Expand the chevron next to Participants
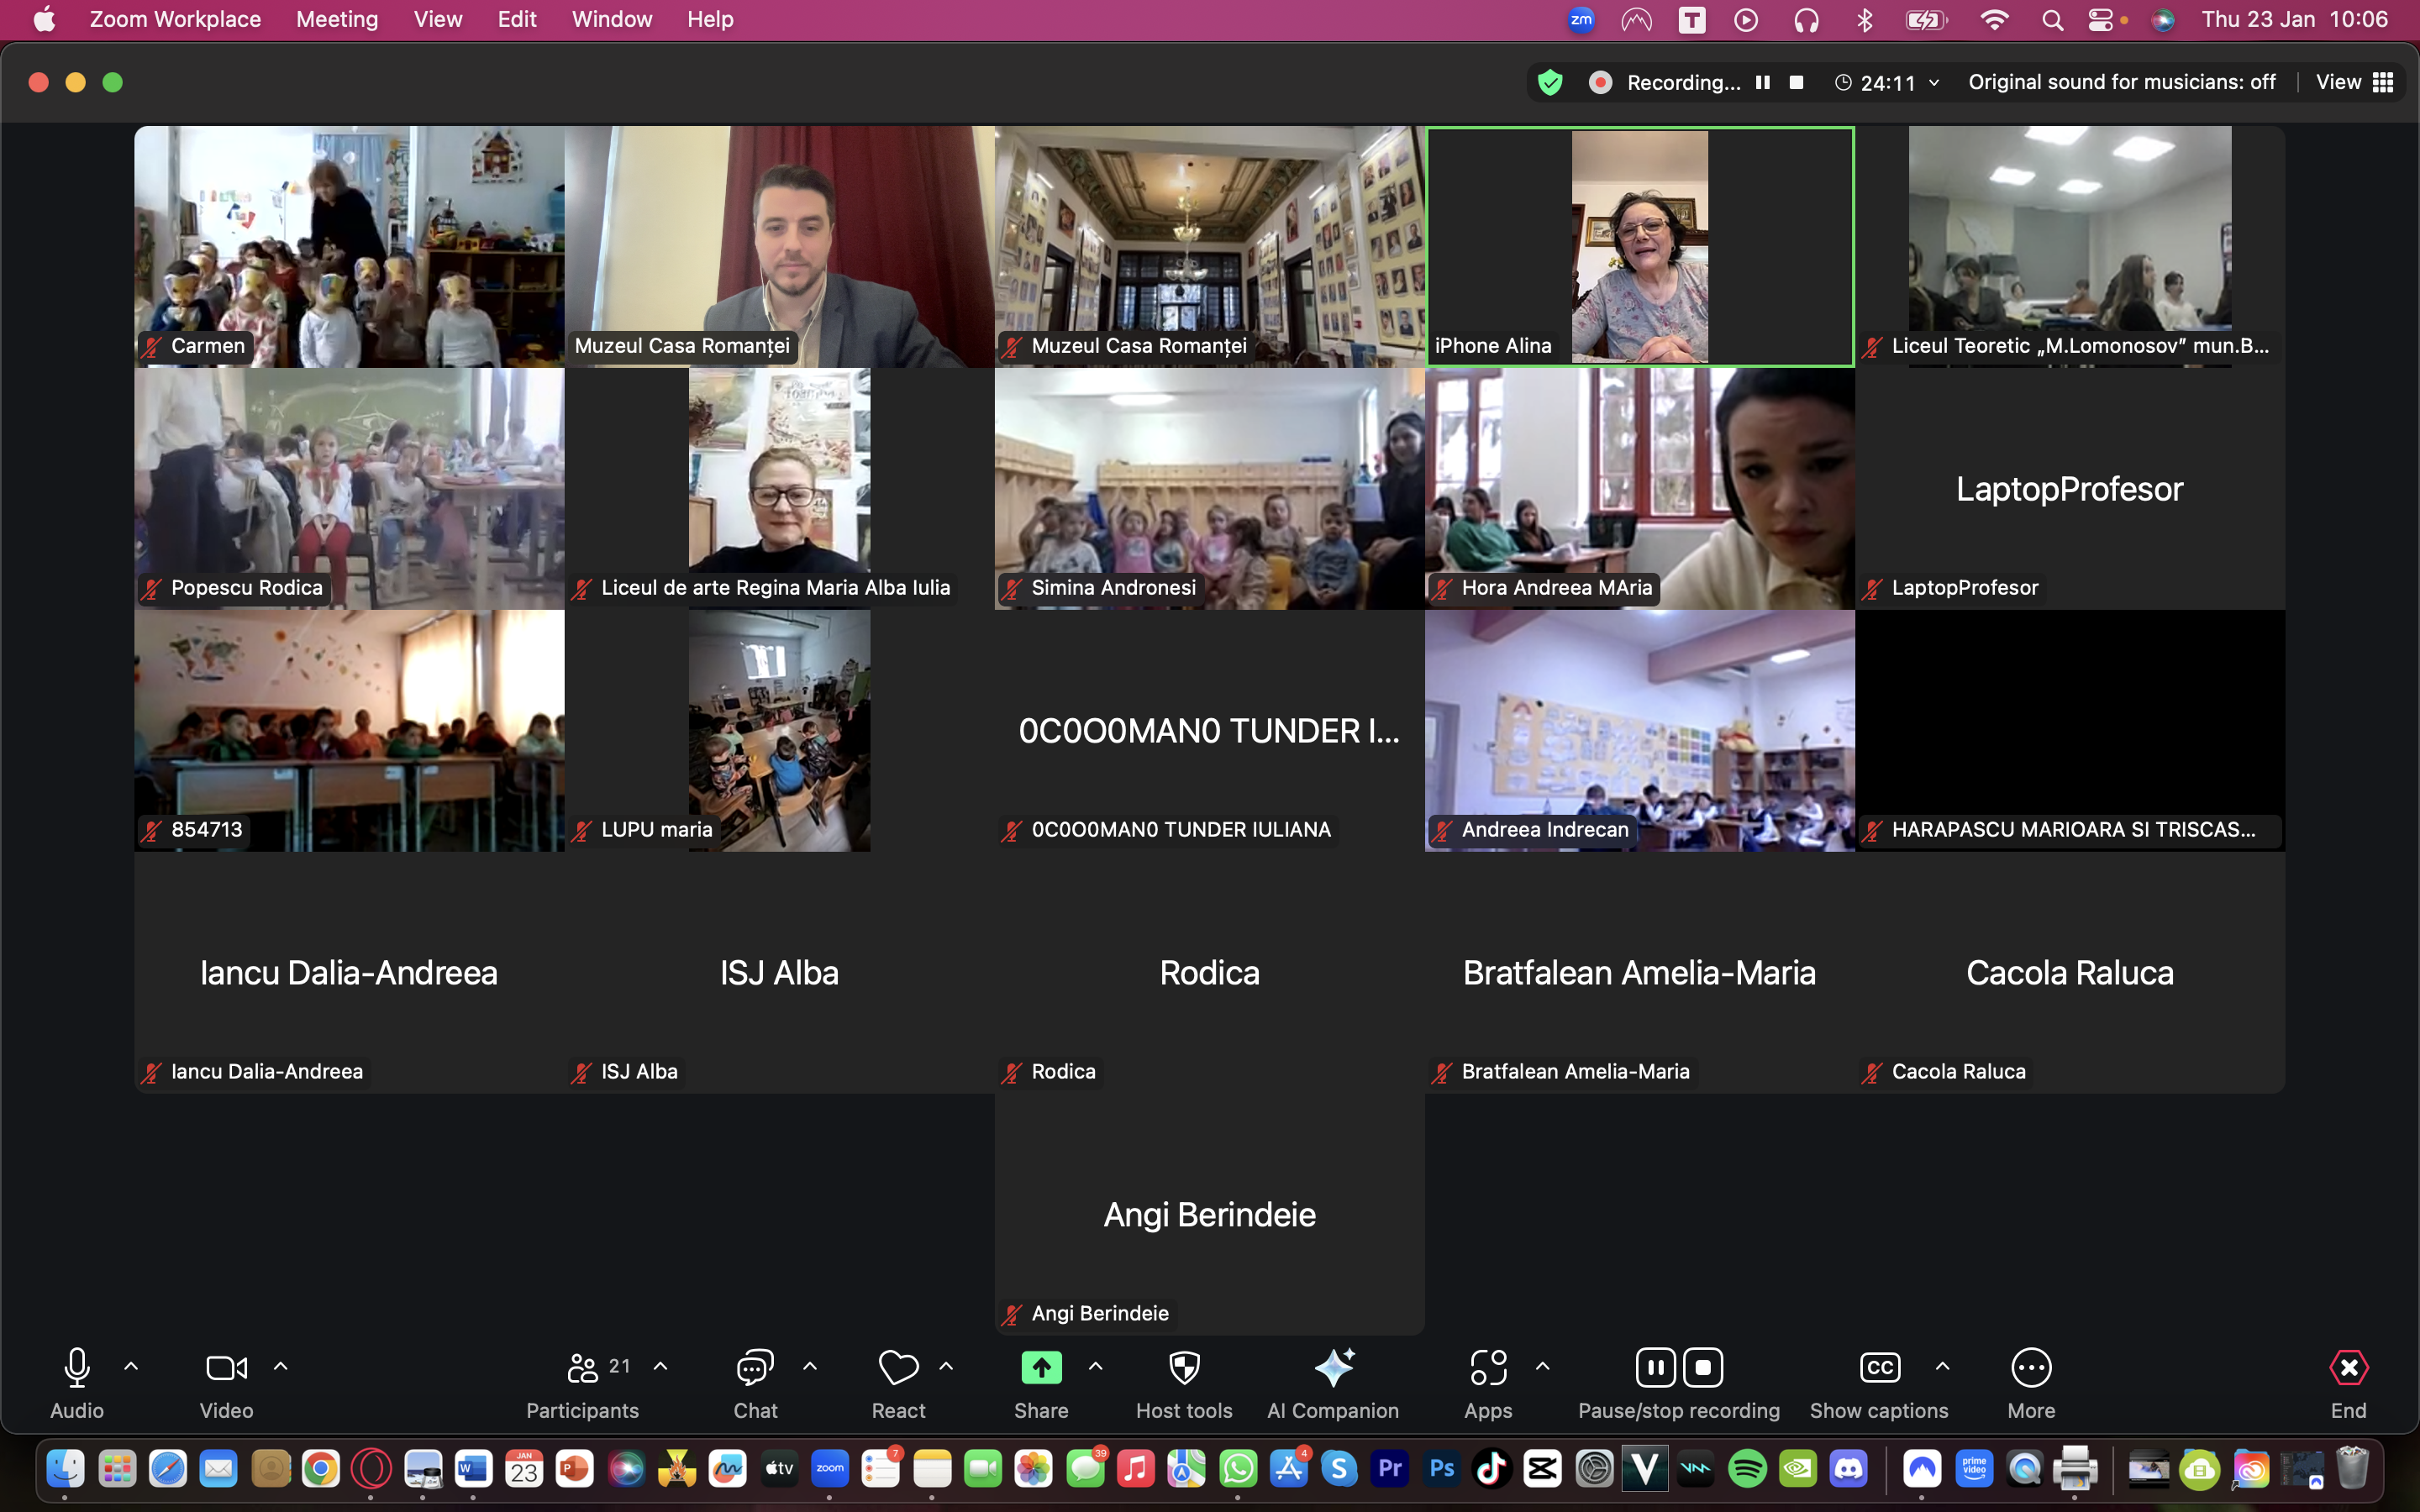Viewport: 2420px width, 1512px height. coord(660,1366)
